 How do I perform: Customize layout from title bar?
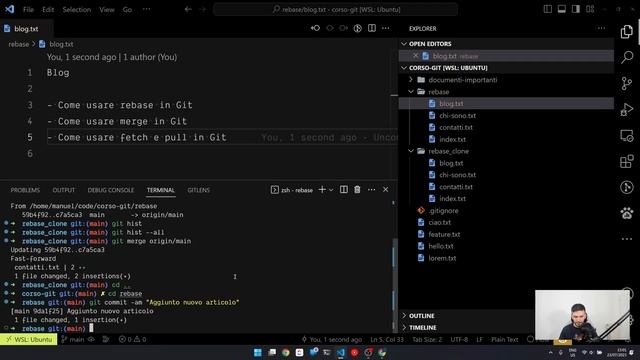tap(590, 9)
